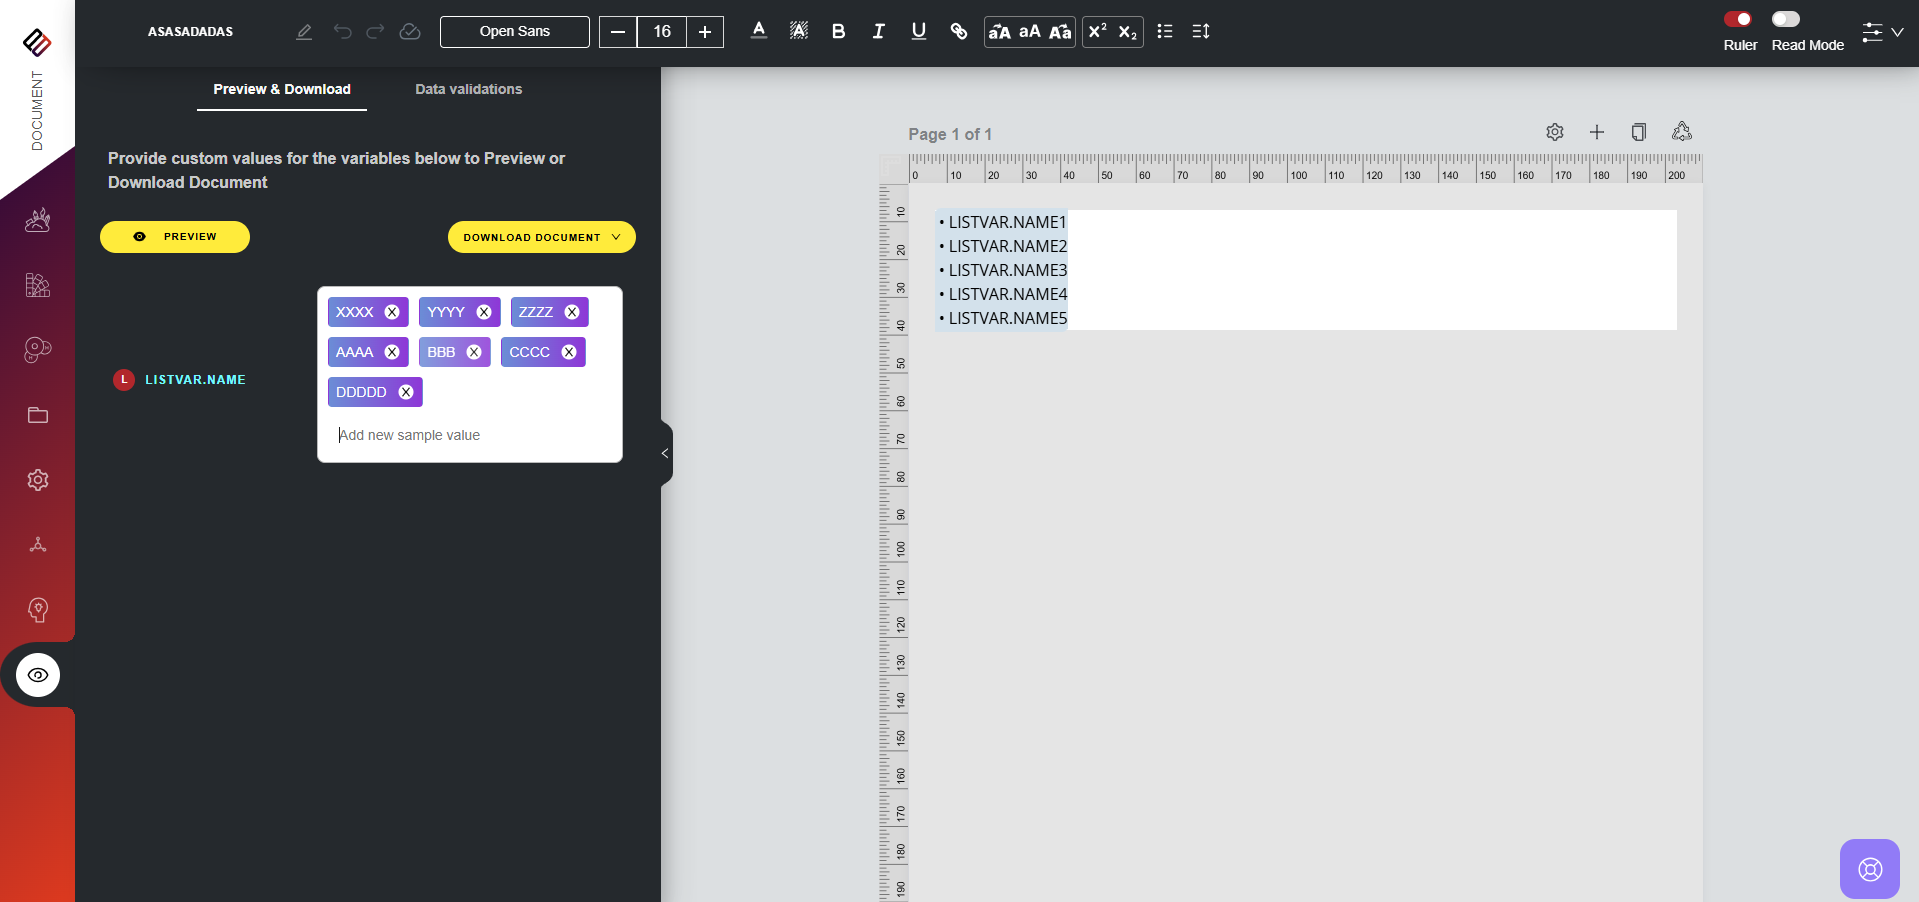This screenshot has width=1919, height=902.
Task: Open page settings gear icon
Action: point(1554,132)
